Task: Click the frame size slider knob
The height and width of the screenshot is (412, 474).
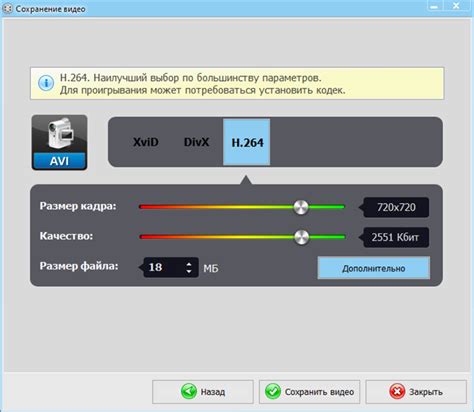Action: point(301,207)
